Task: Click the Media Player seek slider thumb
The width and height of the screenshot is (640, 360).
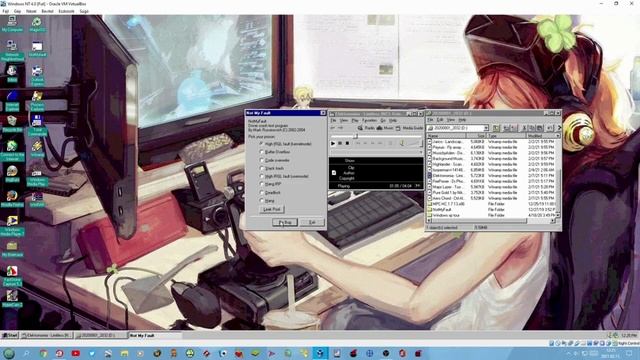Action: [x=355, y=136]
